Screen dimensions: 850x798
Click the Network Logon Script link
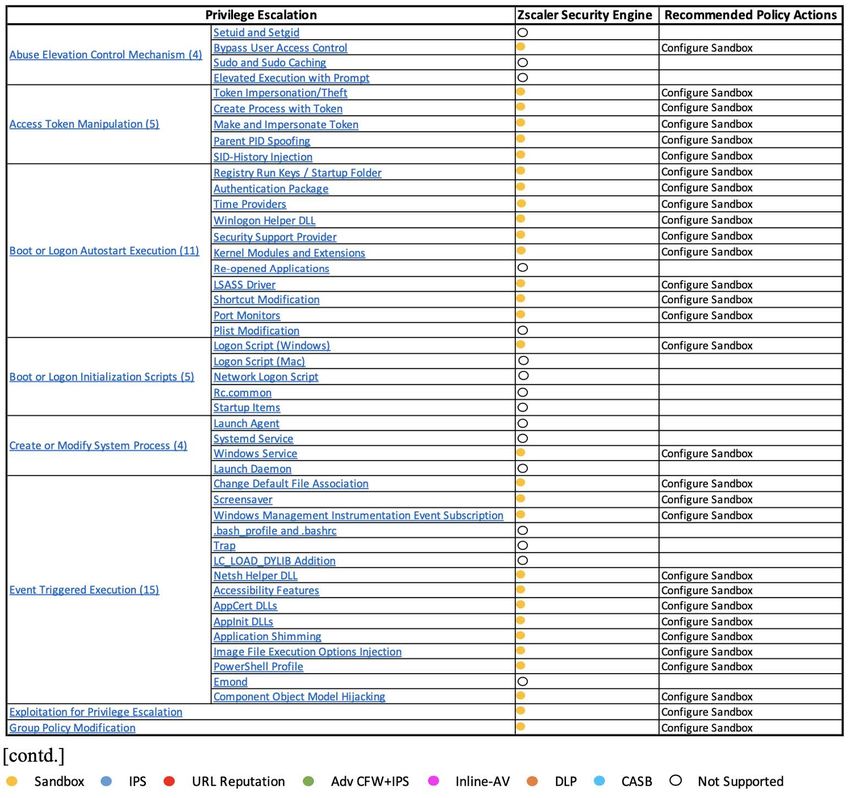coord(266,377)
